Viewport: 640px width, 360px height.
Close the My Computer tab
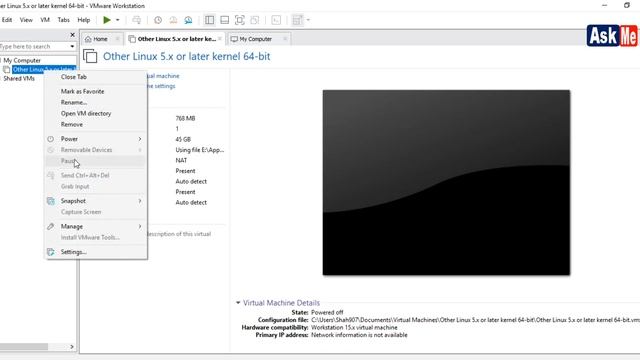tap(285, 39)
